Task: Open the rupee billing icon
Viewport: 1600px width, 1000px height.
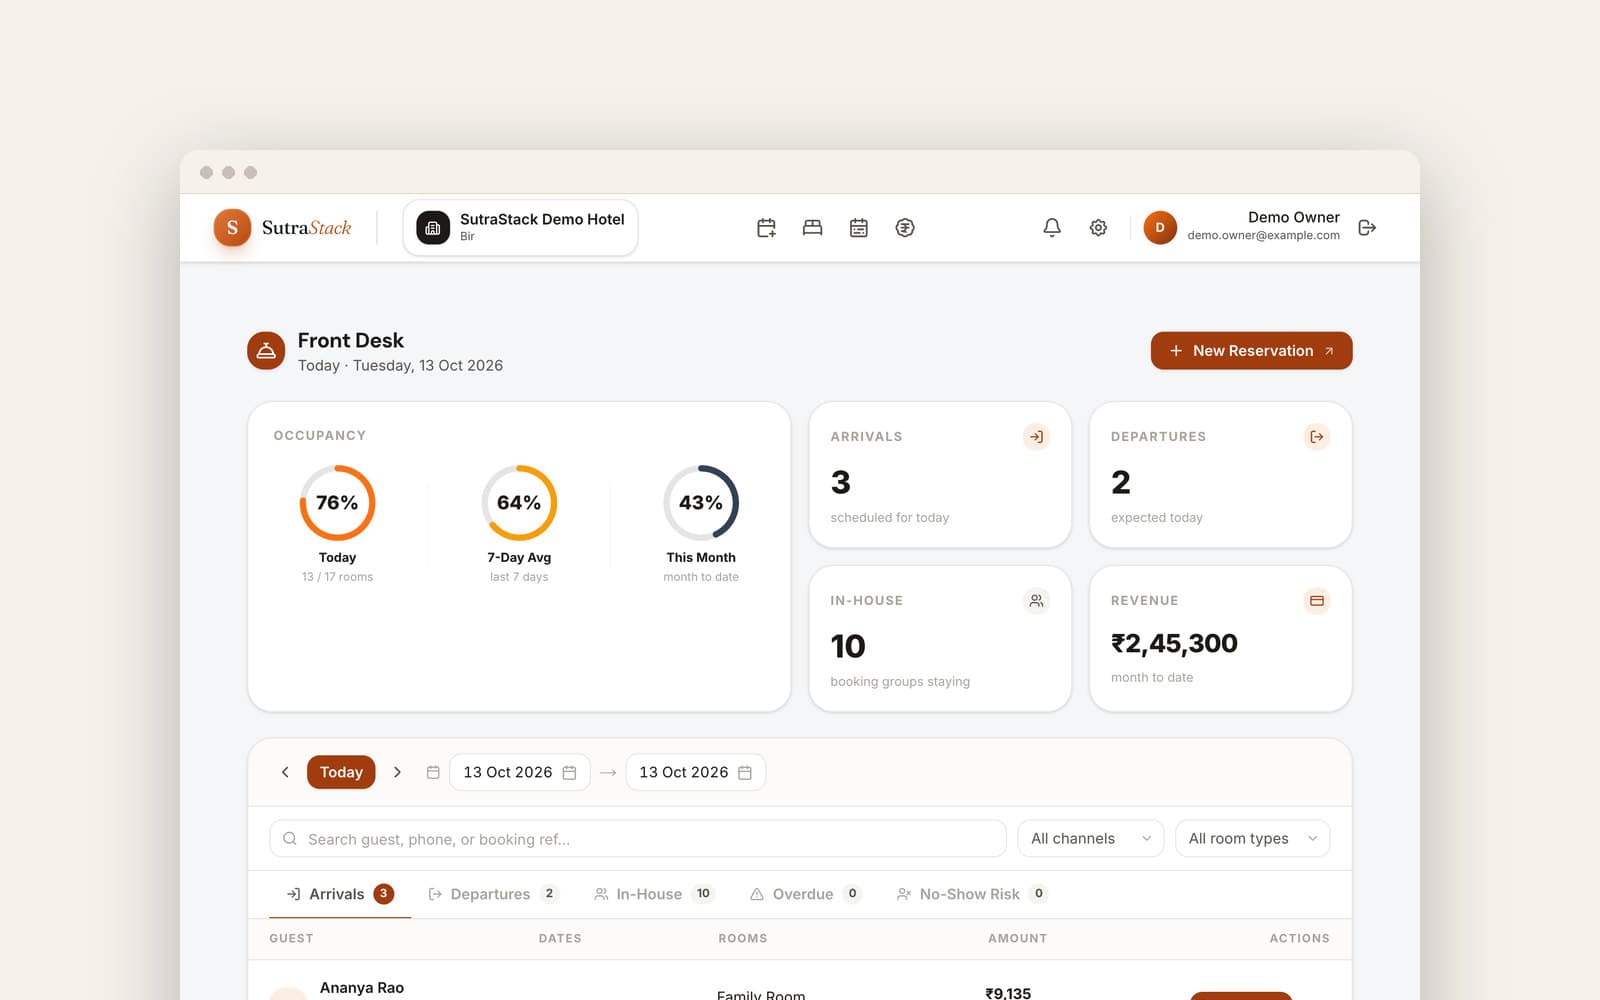Action: coord(905,228)
